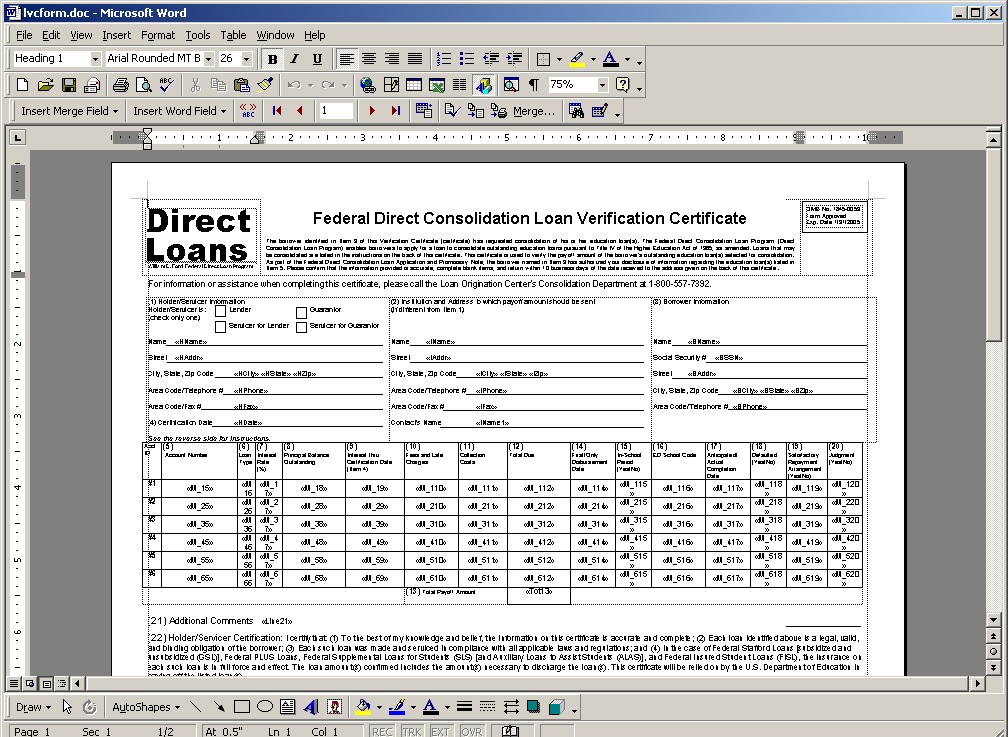Image resolution: width=1008 pixels, height=737 pixels.
Task: Open the Font Size dropdown showing 26
Action: [246, 59]
